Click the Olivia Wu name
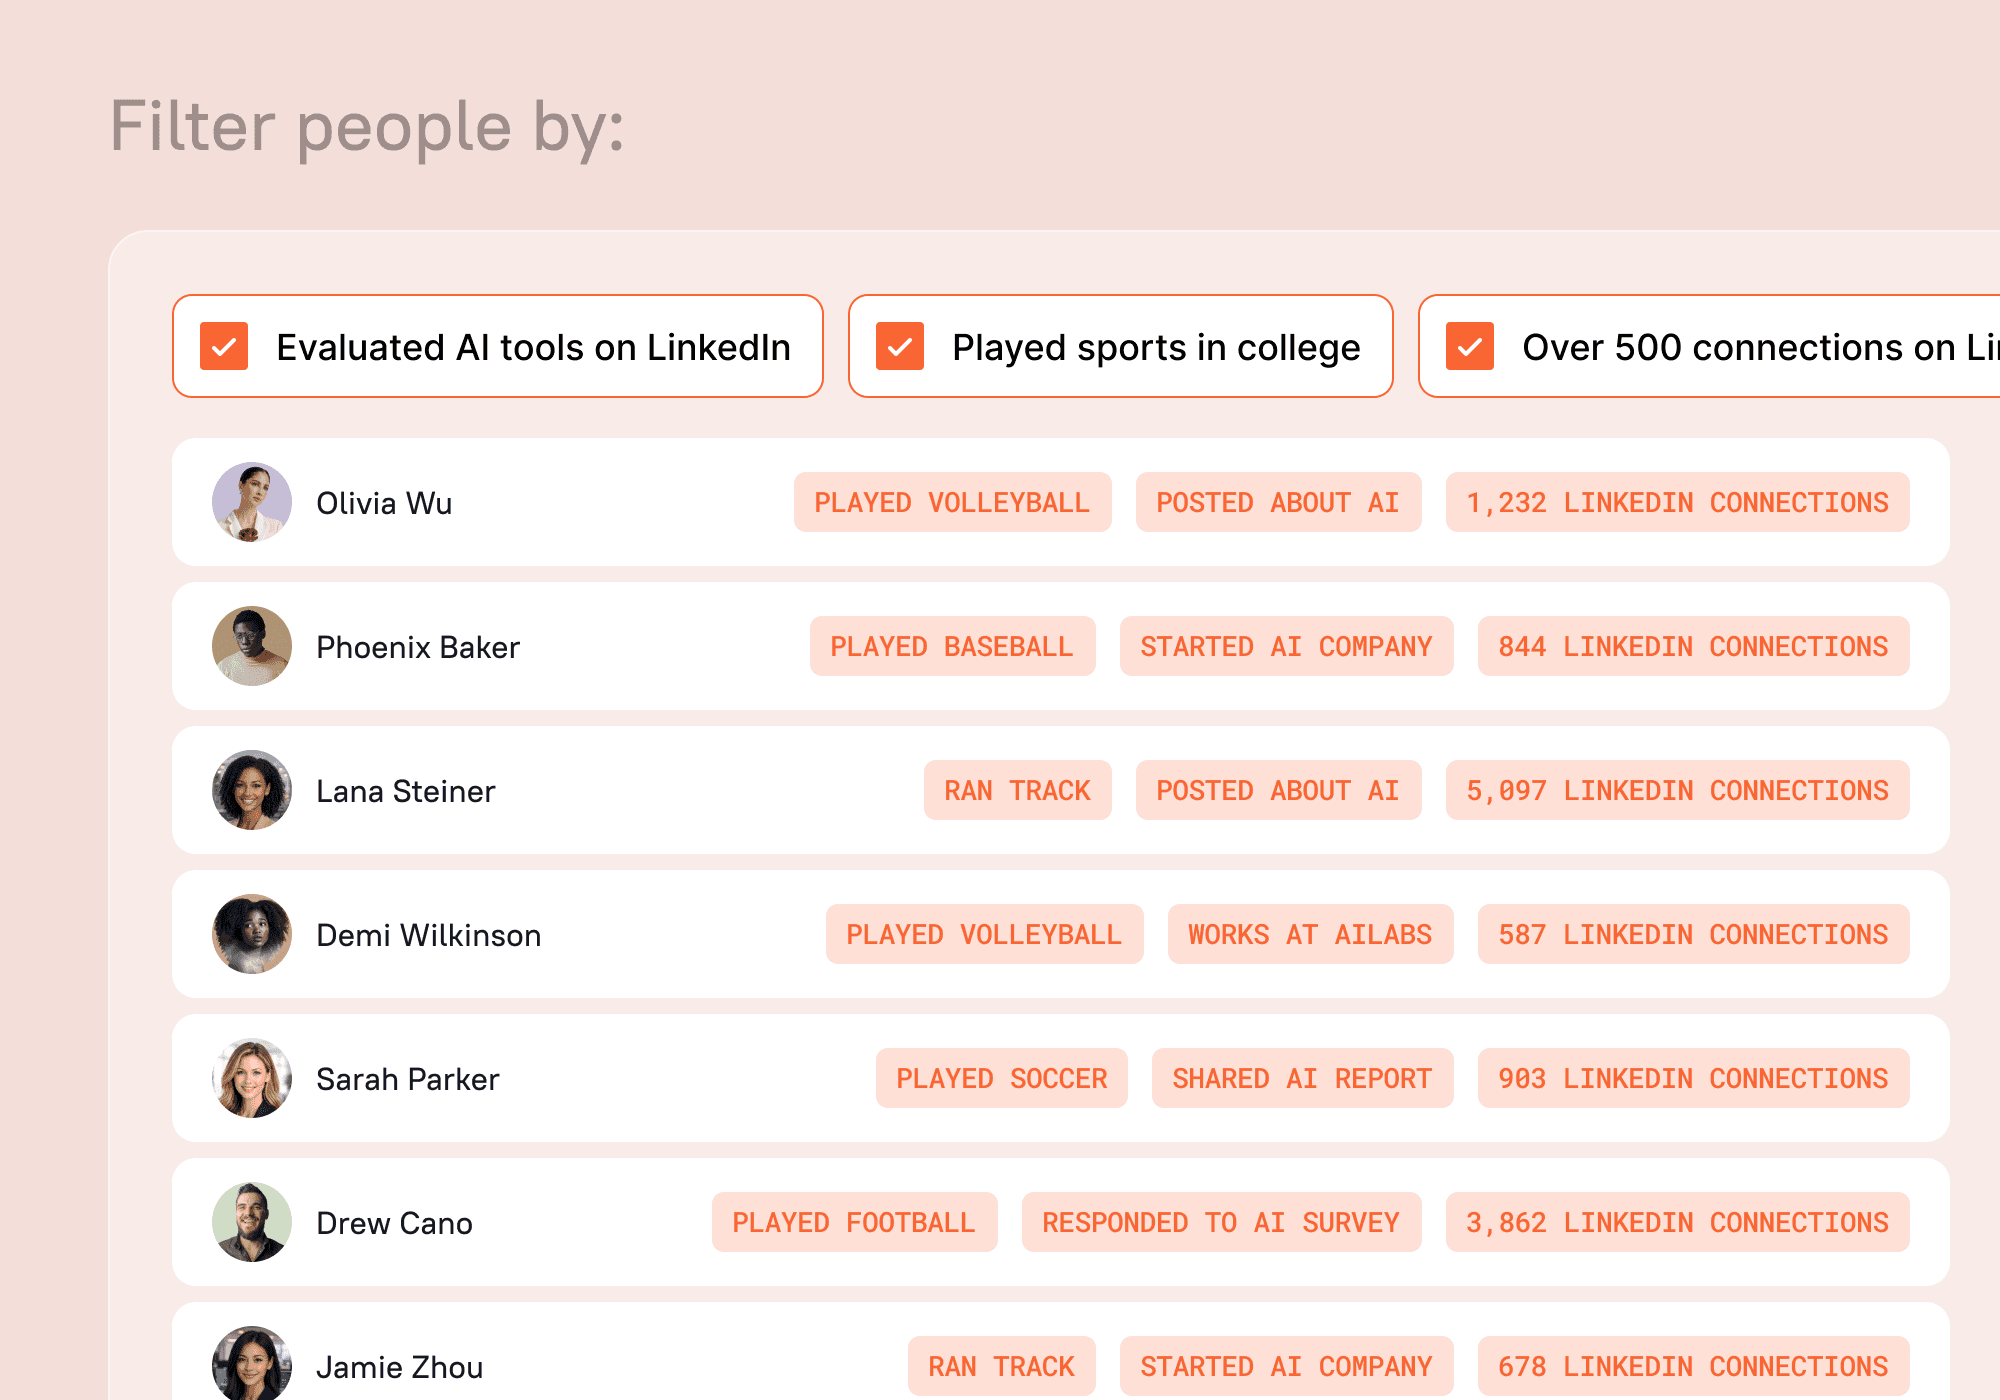 pyautogui.click(x=384, y=503)
